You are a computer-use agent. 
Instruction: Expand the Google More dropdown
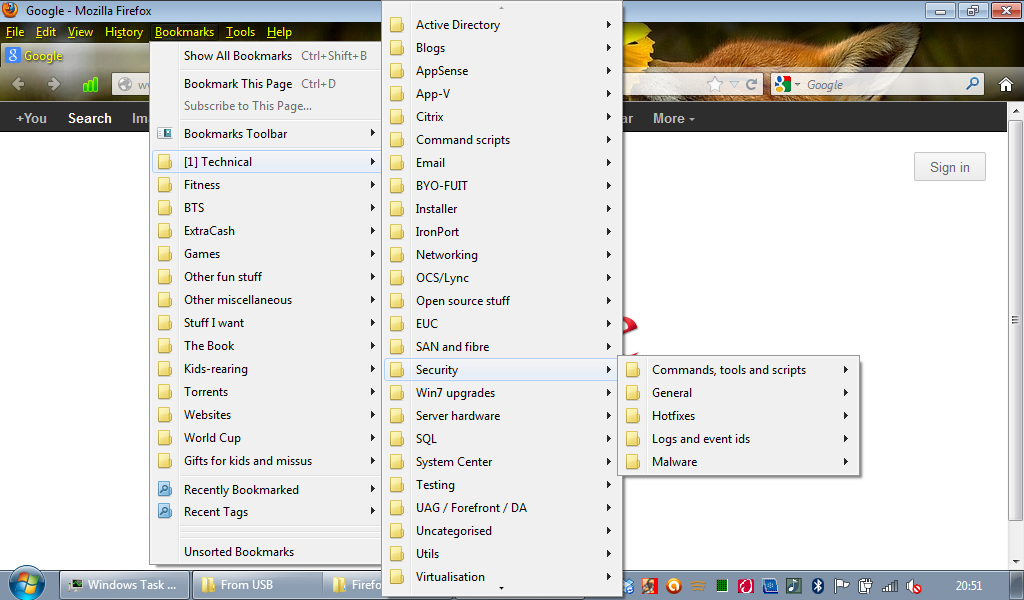(673, 118)
